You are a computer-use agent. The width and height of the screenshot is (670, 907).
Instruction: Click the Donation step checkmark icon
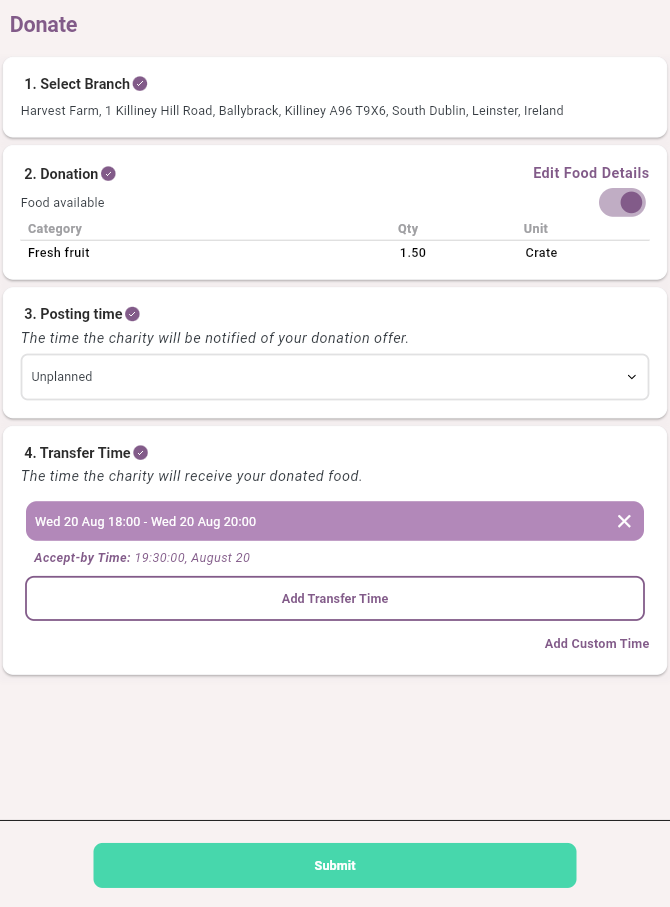point(109,174)
